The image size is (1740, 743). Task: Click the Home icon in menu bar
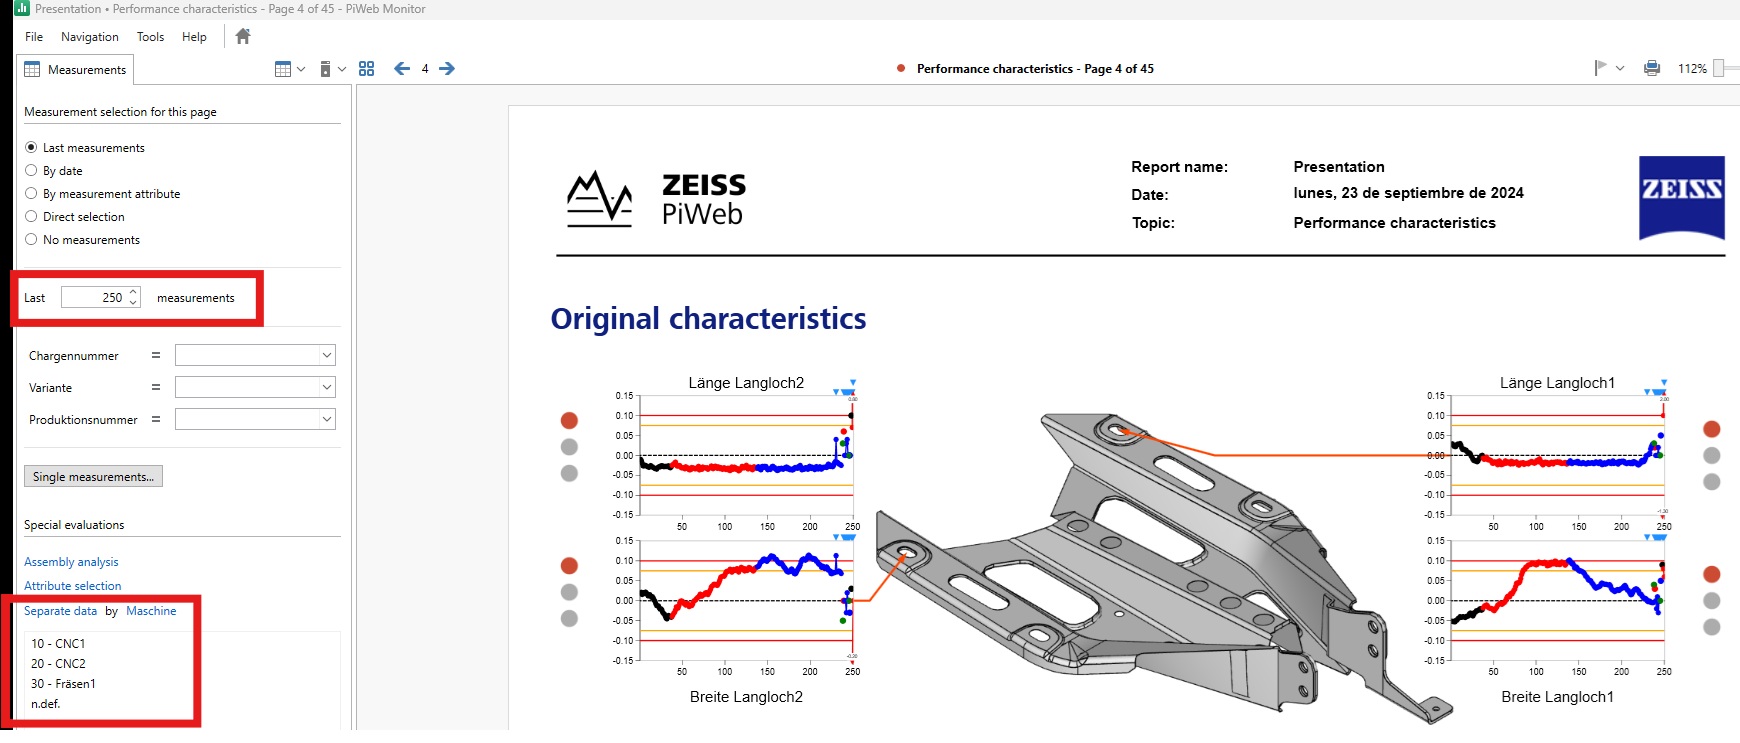click(x=243, y=37)
